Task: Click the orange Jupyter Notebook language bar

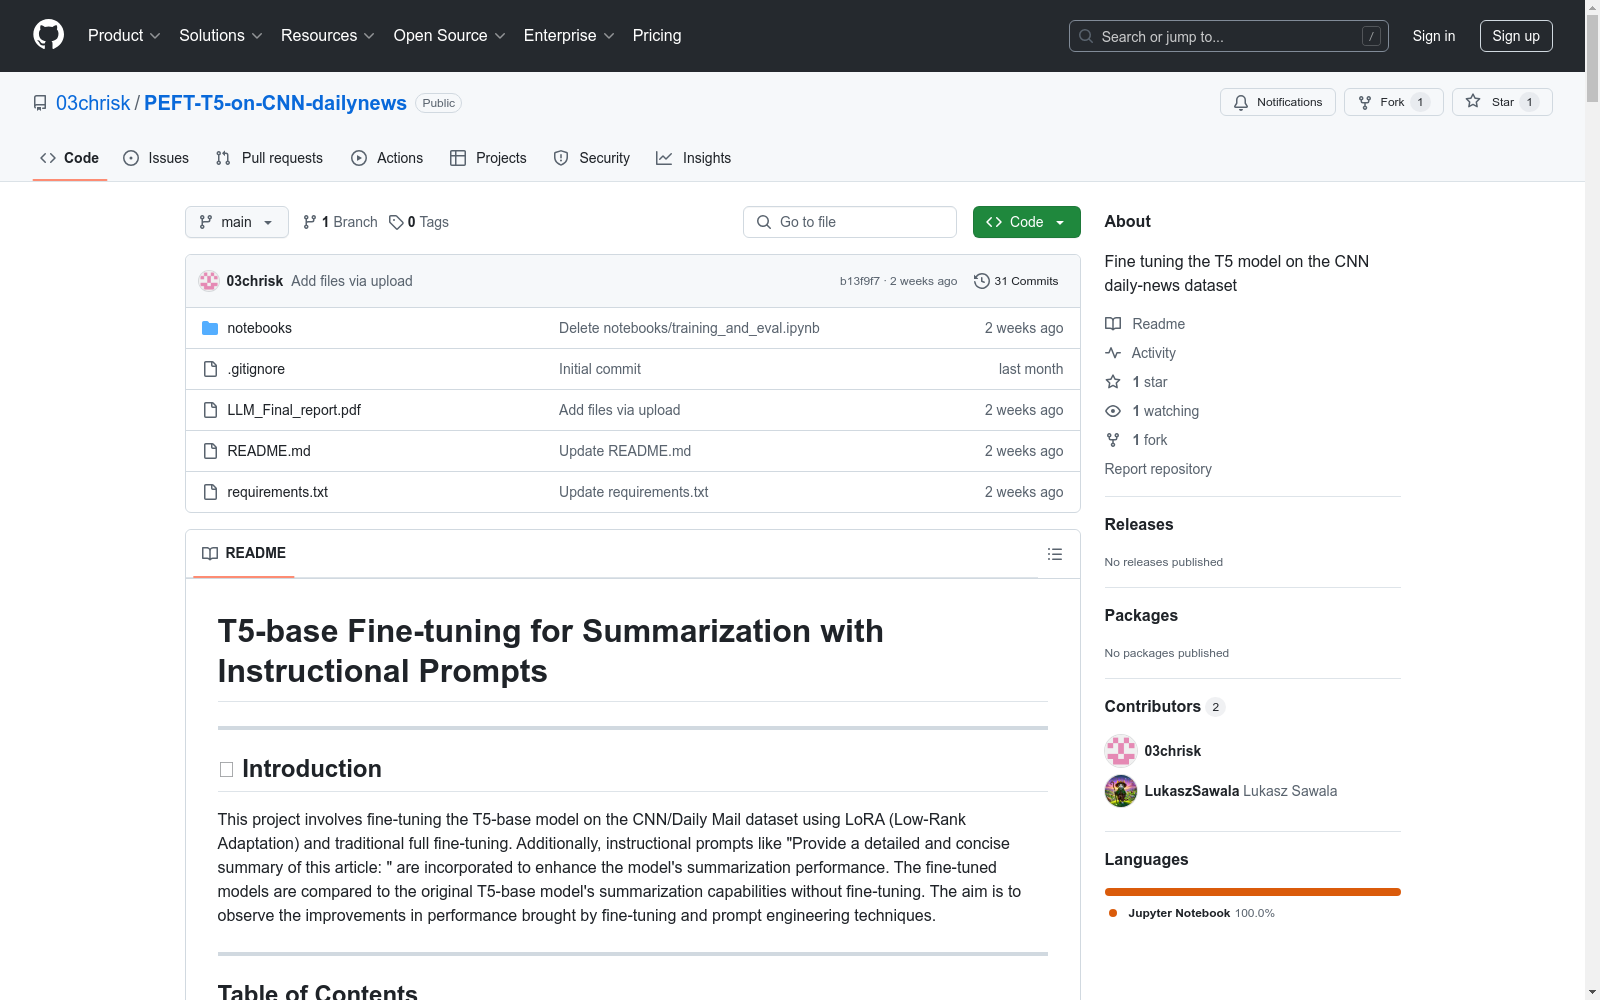Action: (x=1252, y=892)
